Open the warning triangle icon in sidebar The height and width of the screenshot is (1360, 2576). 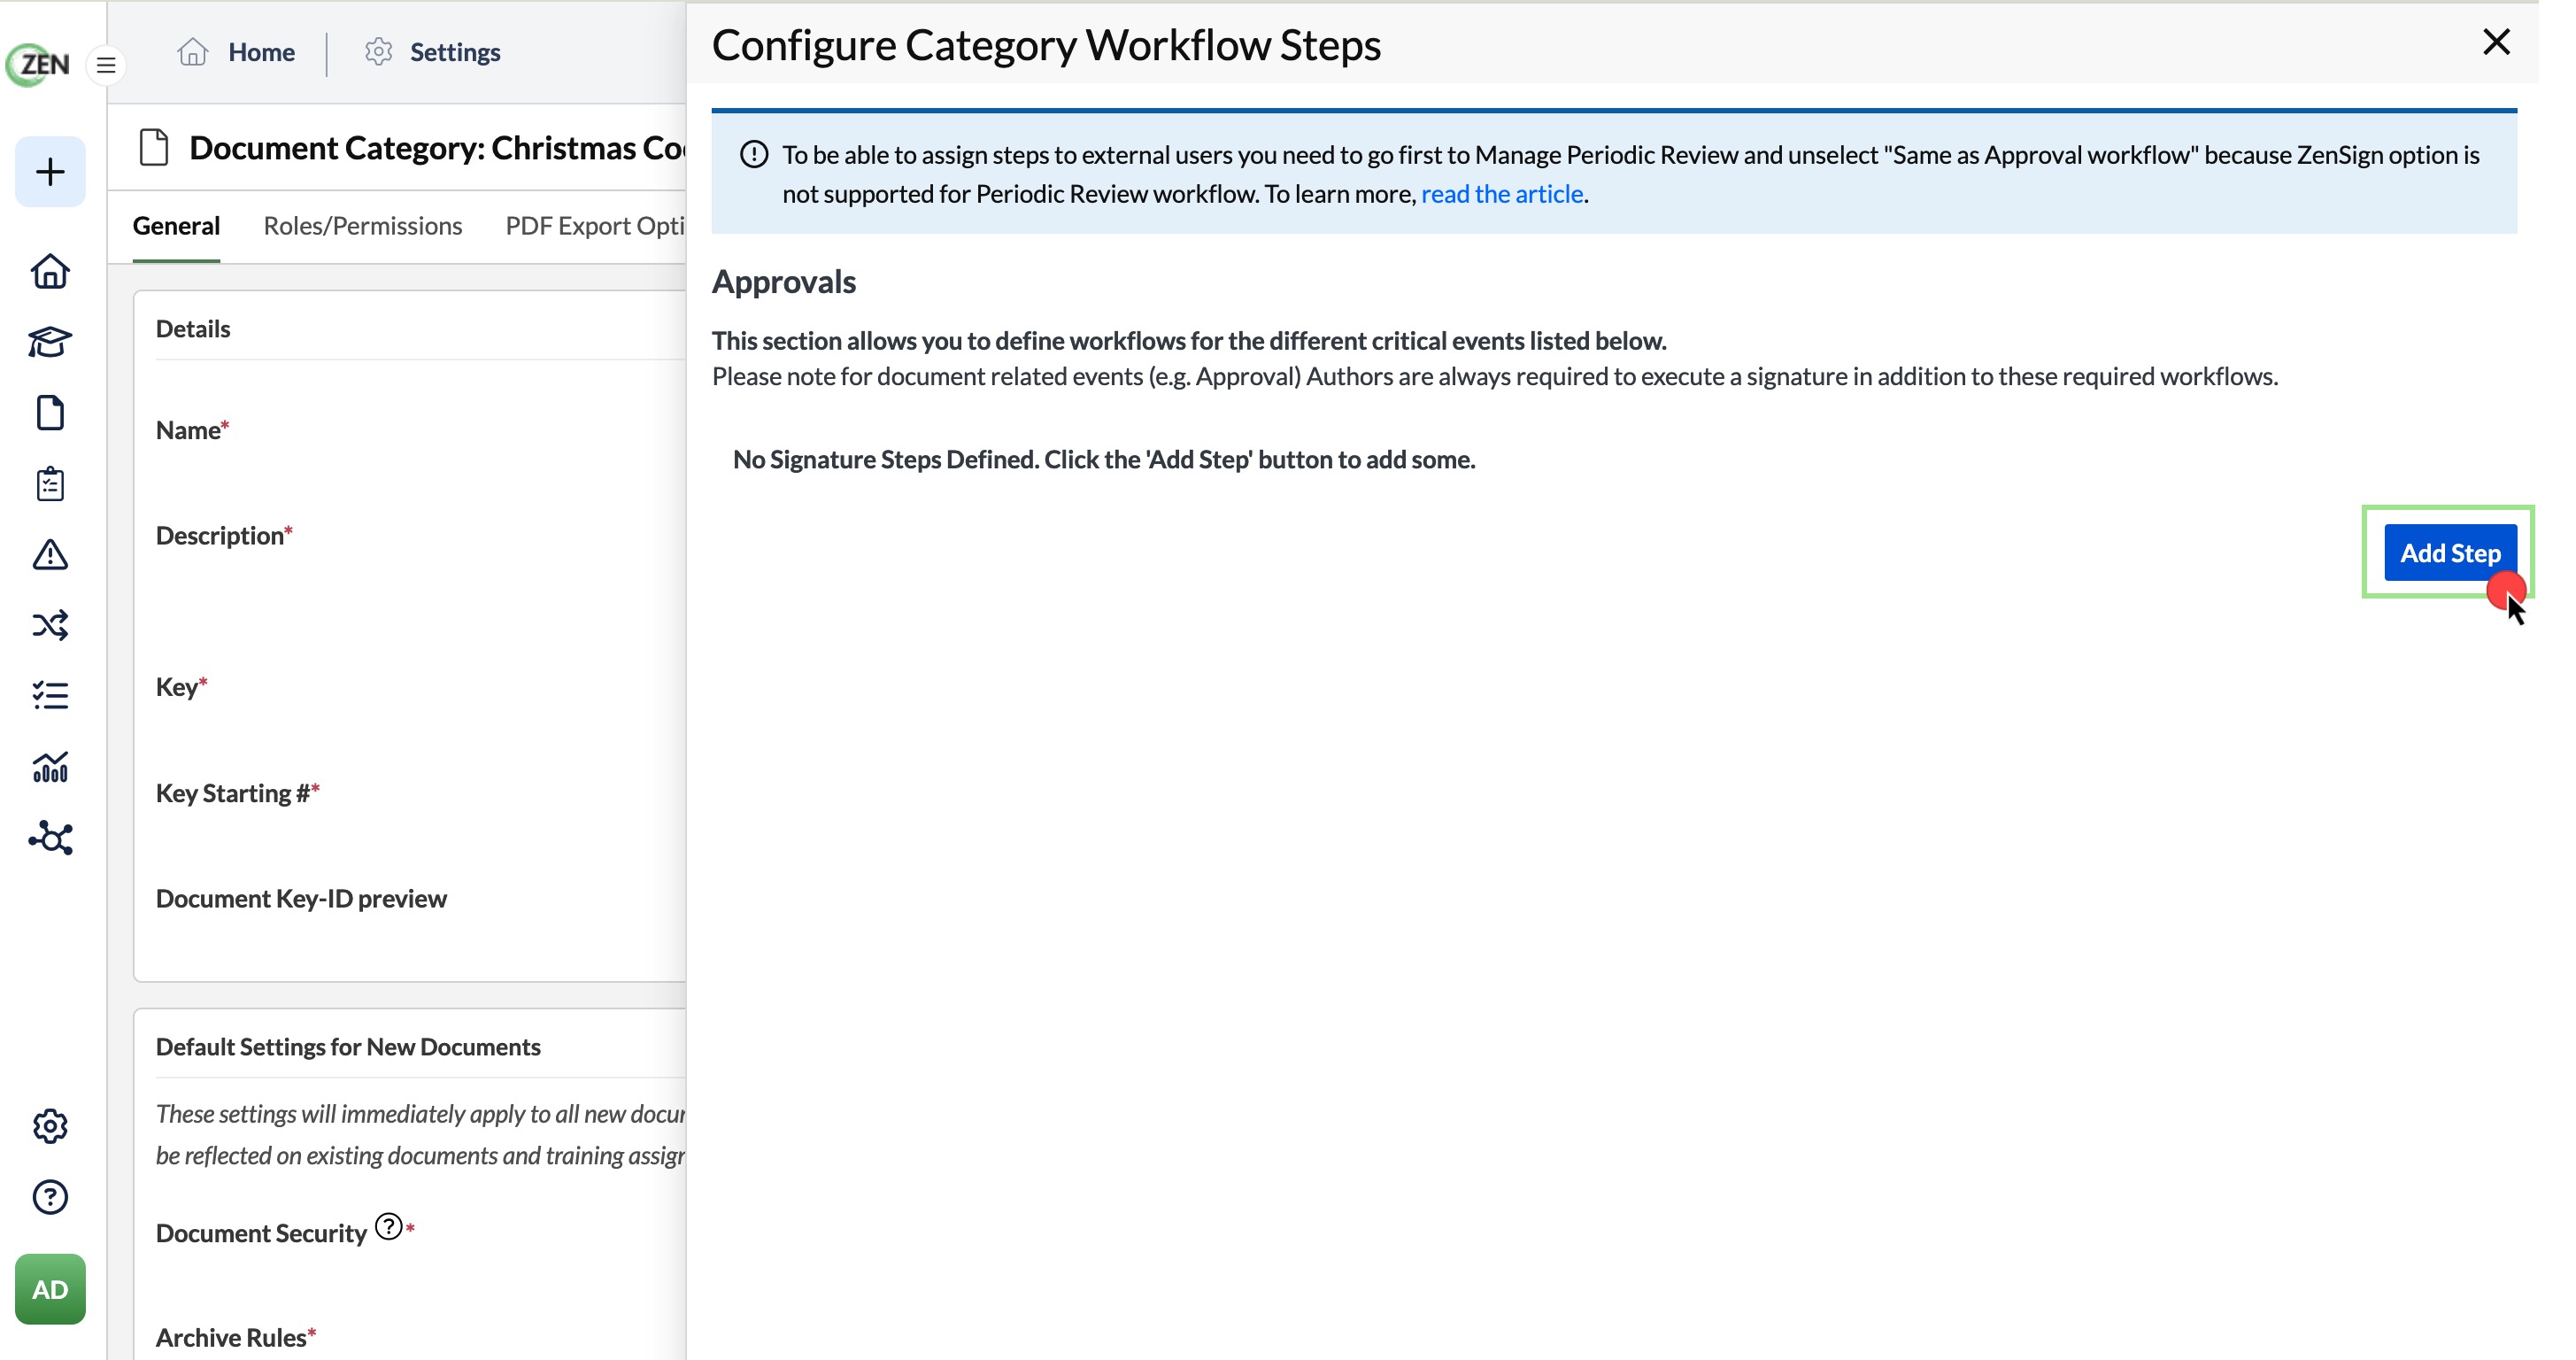pyautogui.click(x=50, y=554)
